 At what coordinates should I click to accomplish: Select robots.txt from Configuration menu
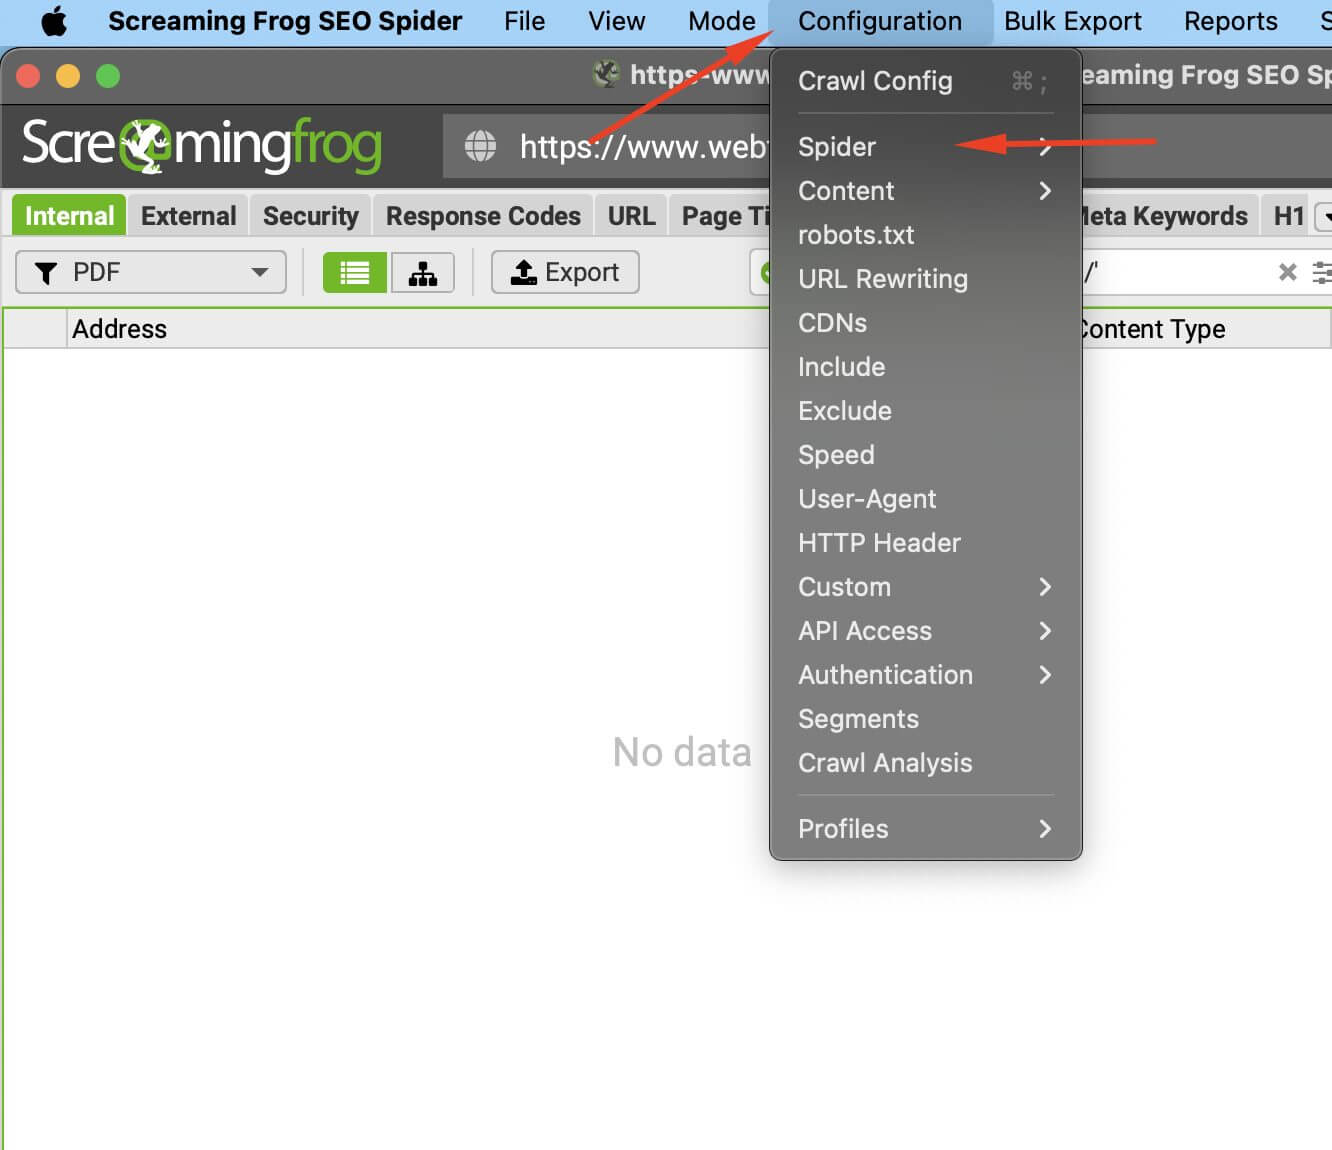856,235
